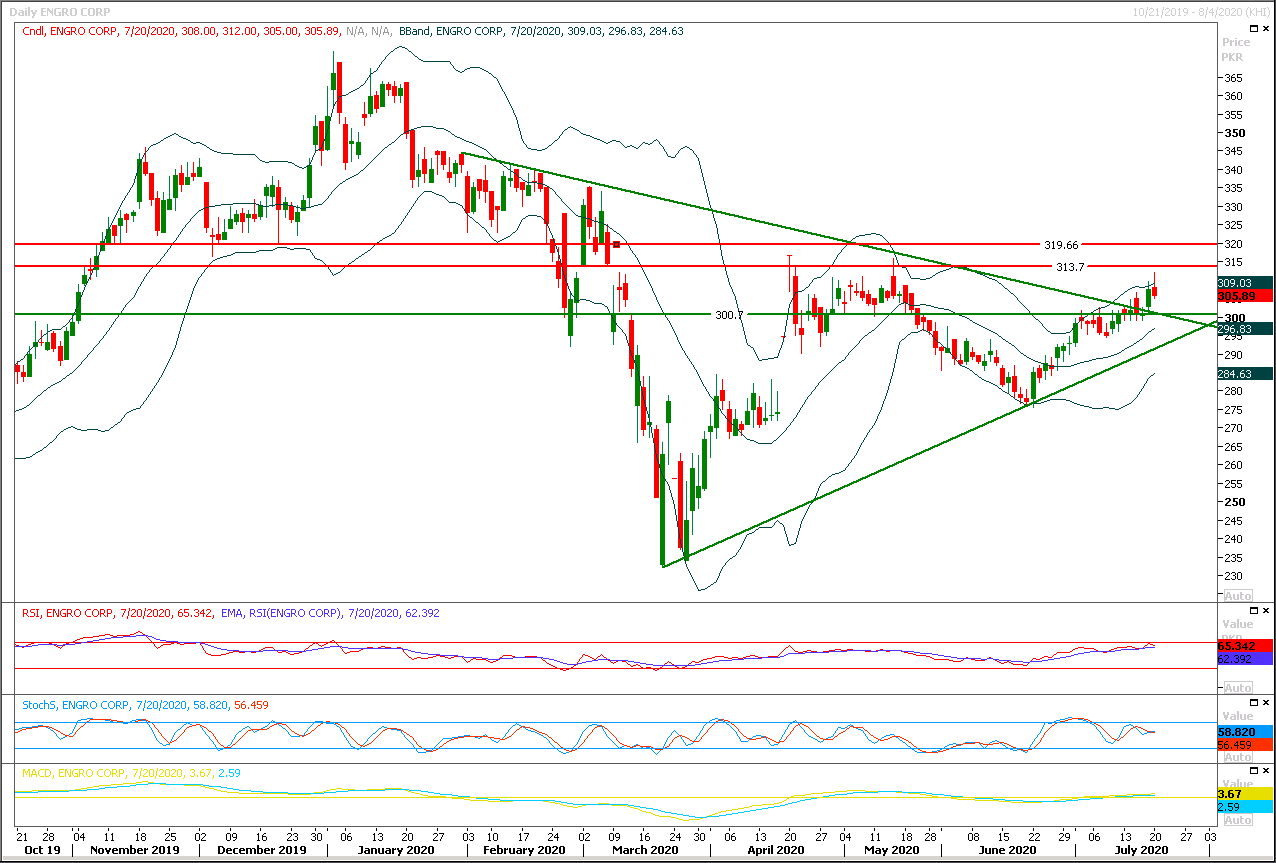The height and width of the screenshot is (863, 1276).
Task: Maximize the StochS indicator panel
Action: point(1252,703)
